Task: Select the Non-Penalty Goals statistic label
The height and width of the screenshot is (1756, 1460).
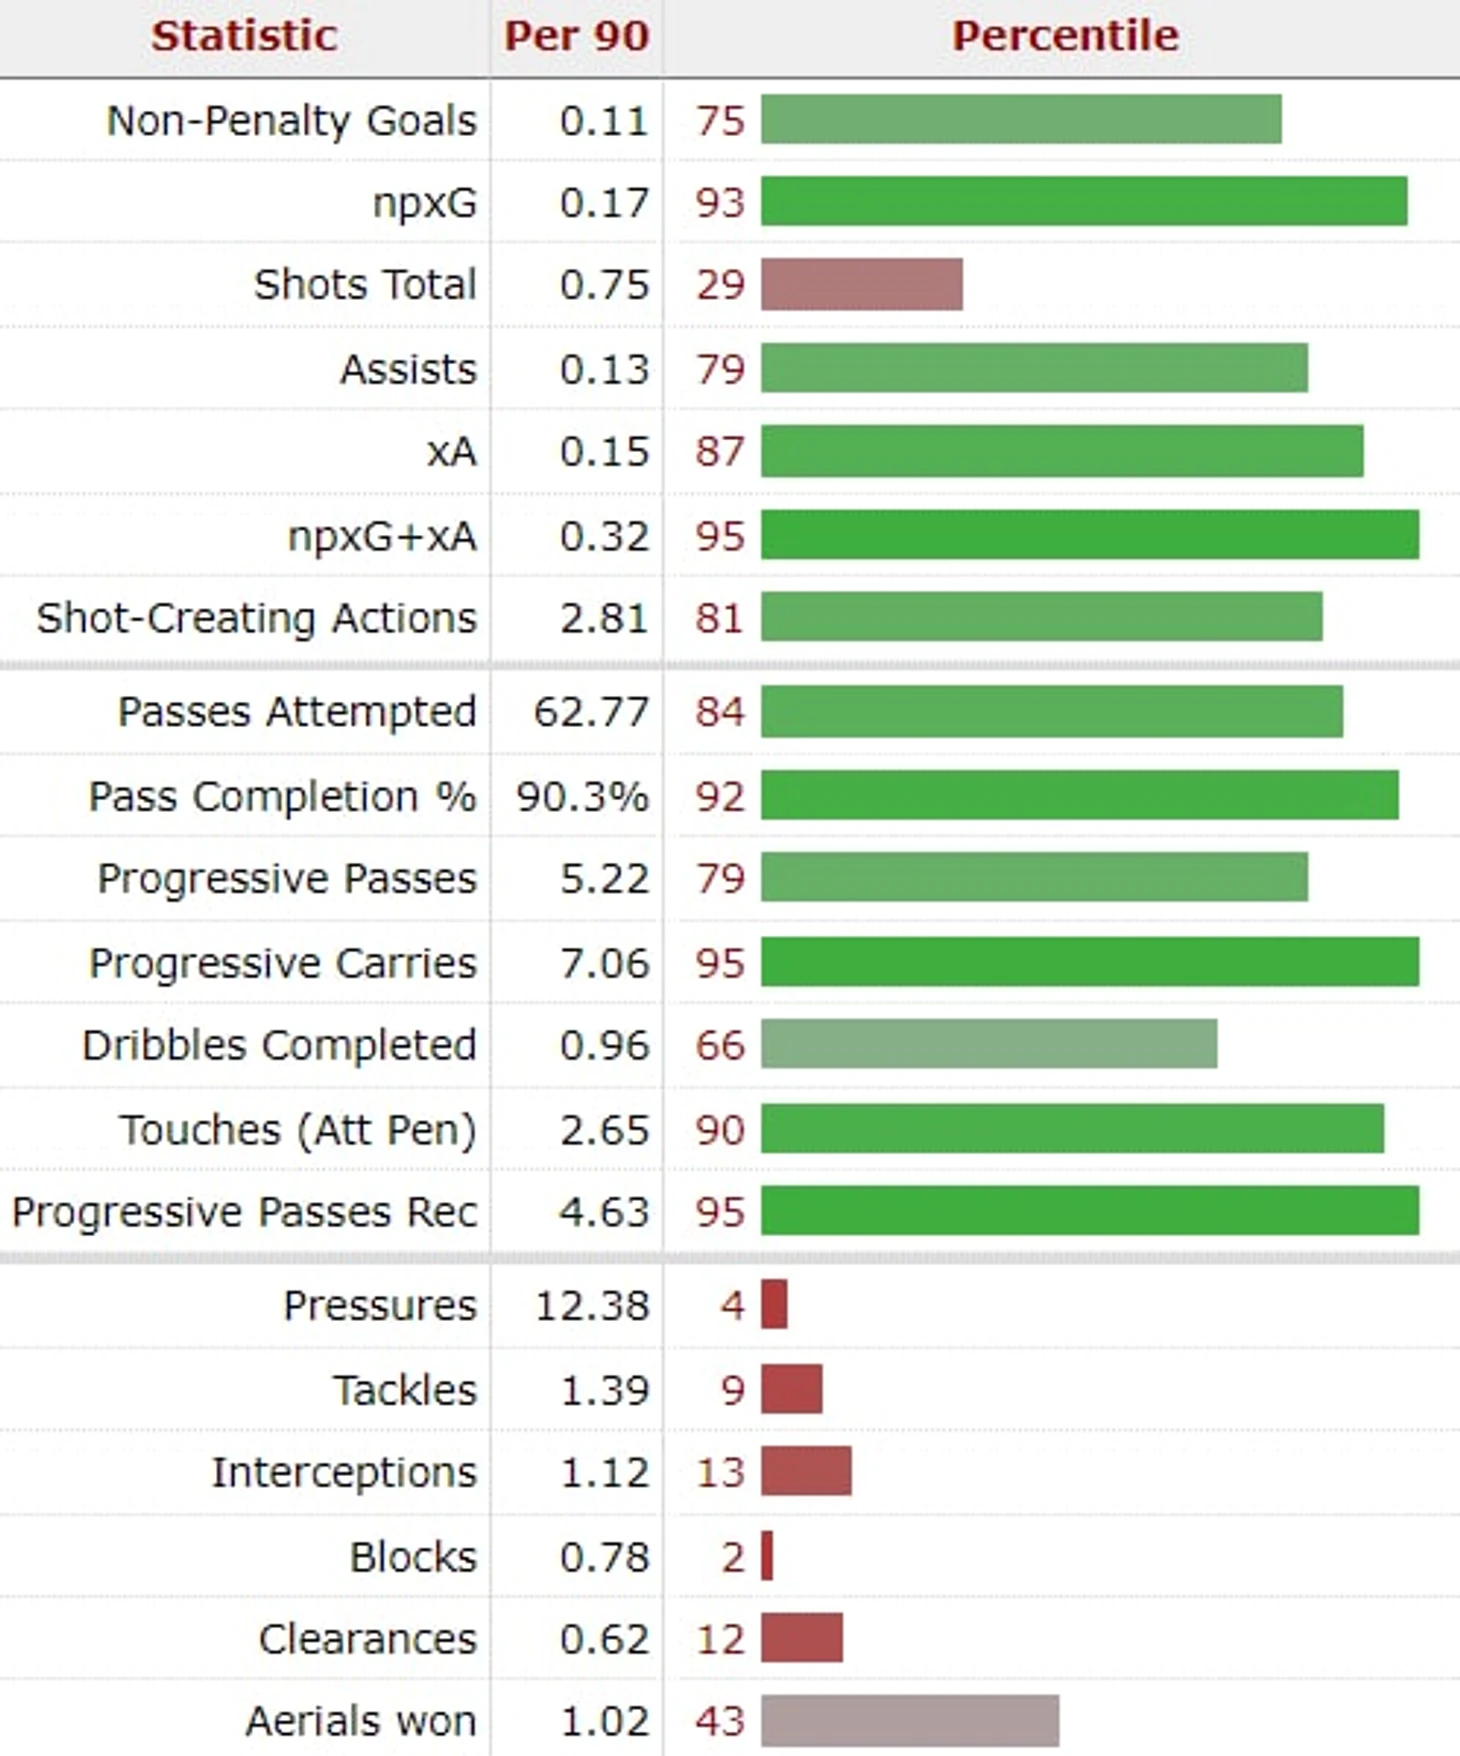Action: pyautogui.click(x=292, y=120)
